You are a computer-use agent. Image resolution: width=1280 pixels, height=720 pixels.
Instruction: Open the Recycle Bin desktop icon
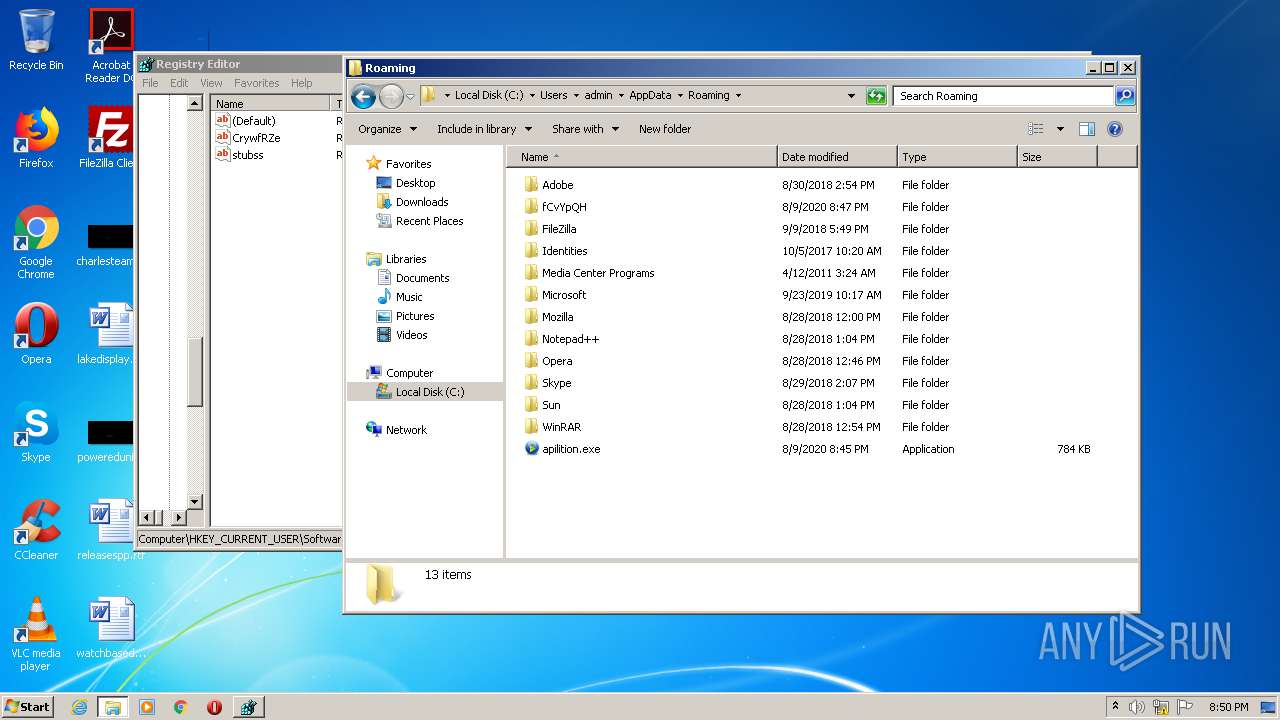pos(36,40)
